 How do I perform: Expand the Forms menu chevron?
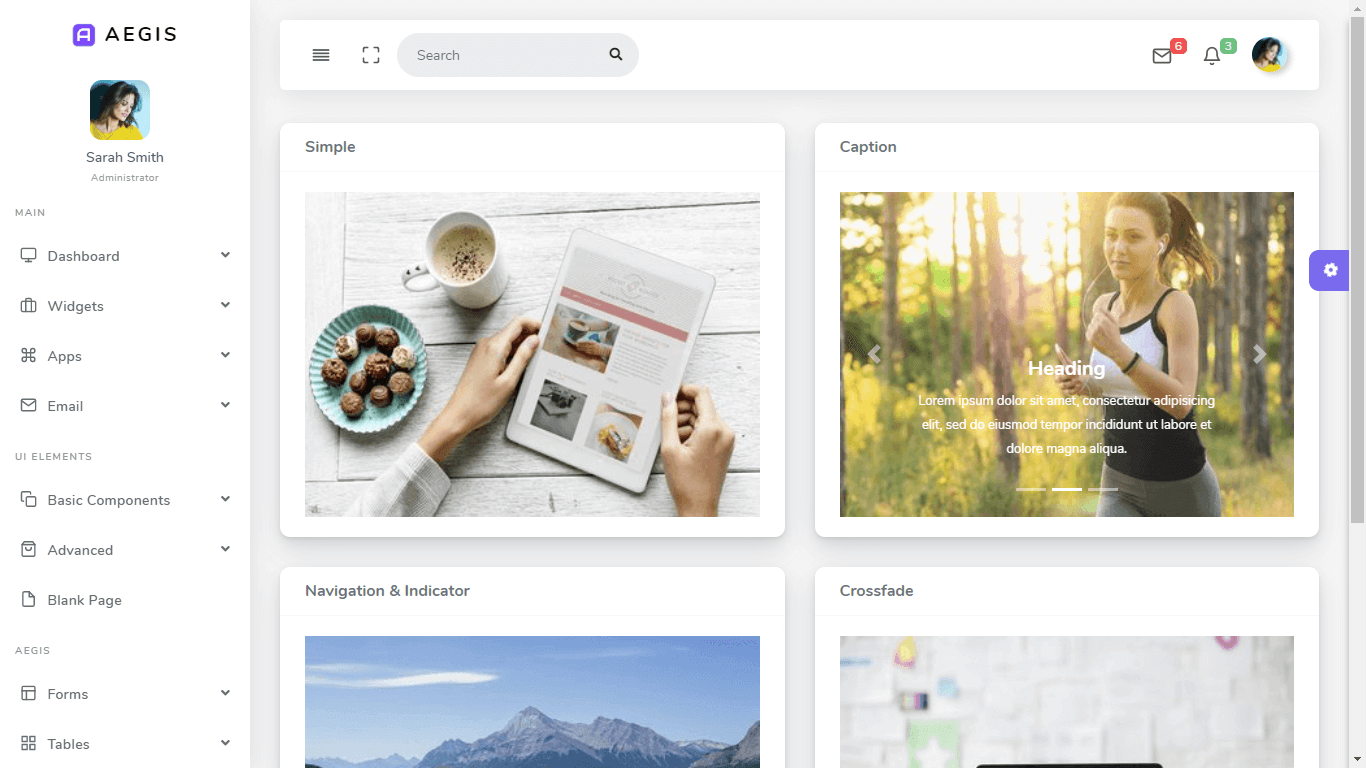pyautogui.click(x=225, y=693)
